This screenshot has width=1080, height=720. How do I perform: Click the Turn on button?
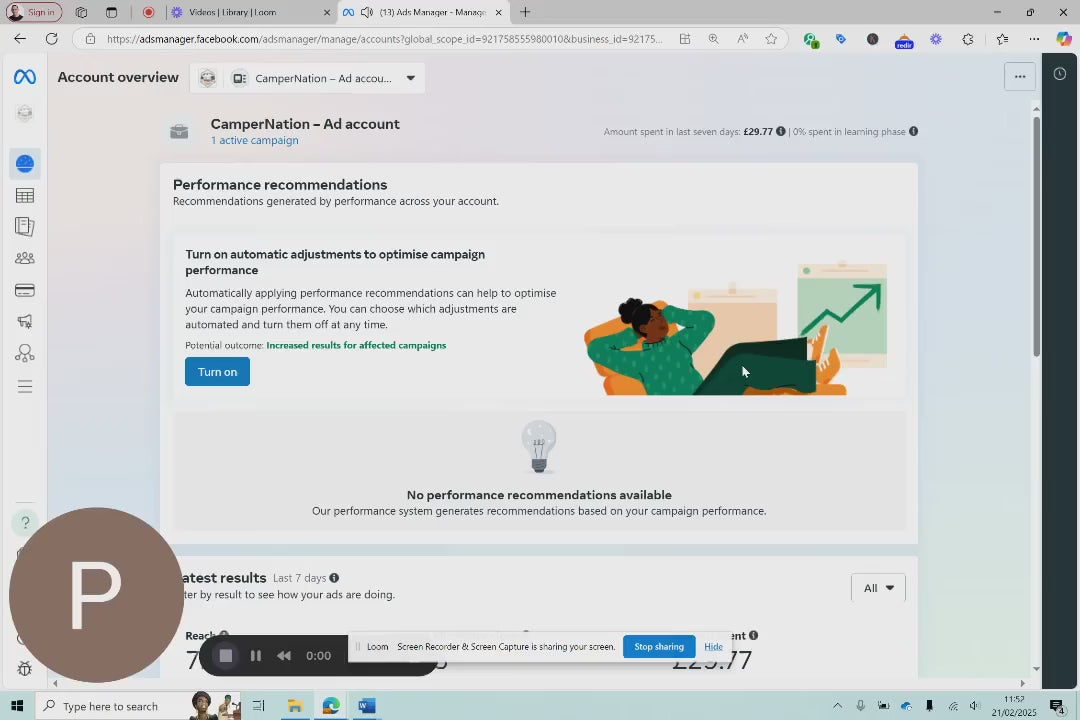click(x=217, y=372)
